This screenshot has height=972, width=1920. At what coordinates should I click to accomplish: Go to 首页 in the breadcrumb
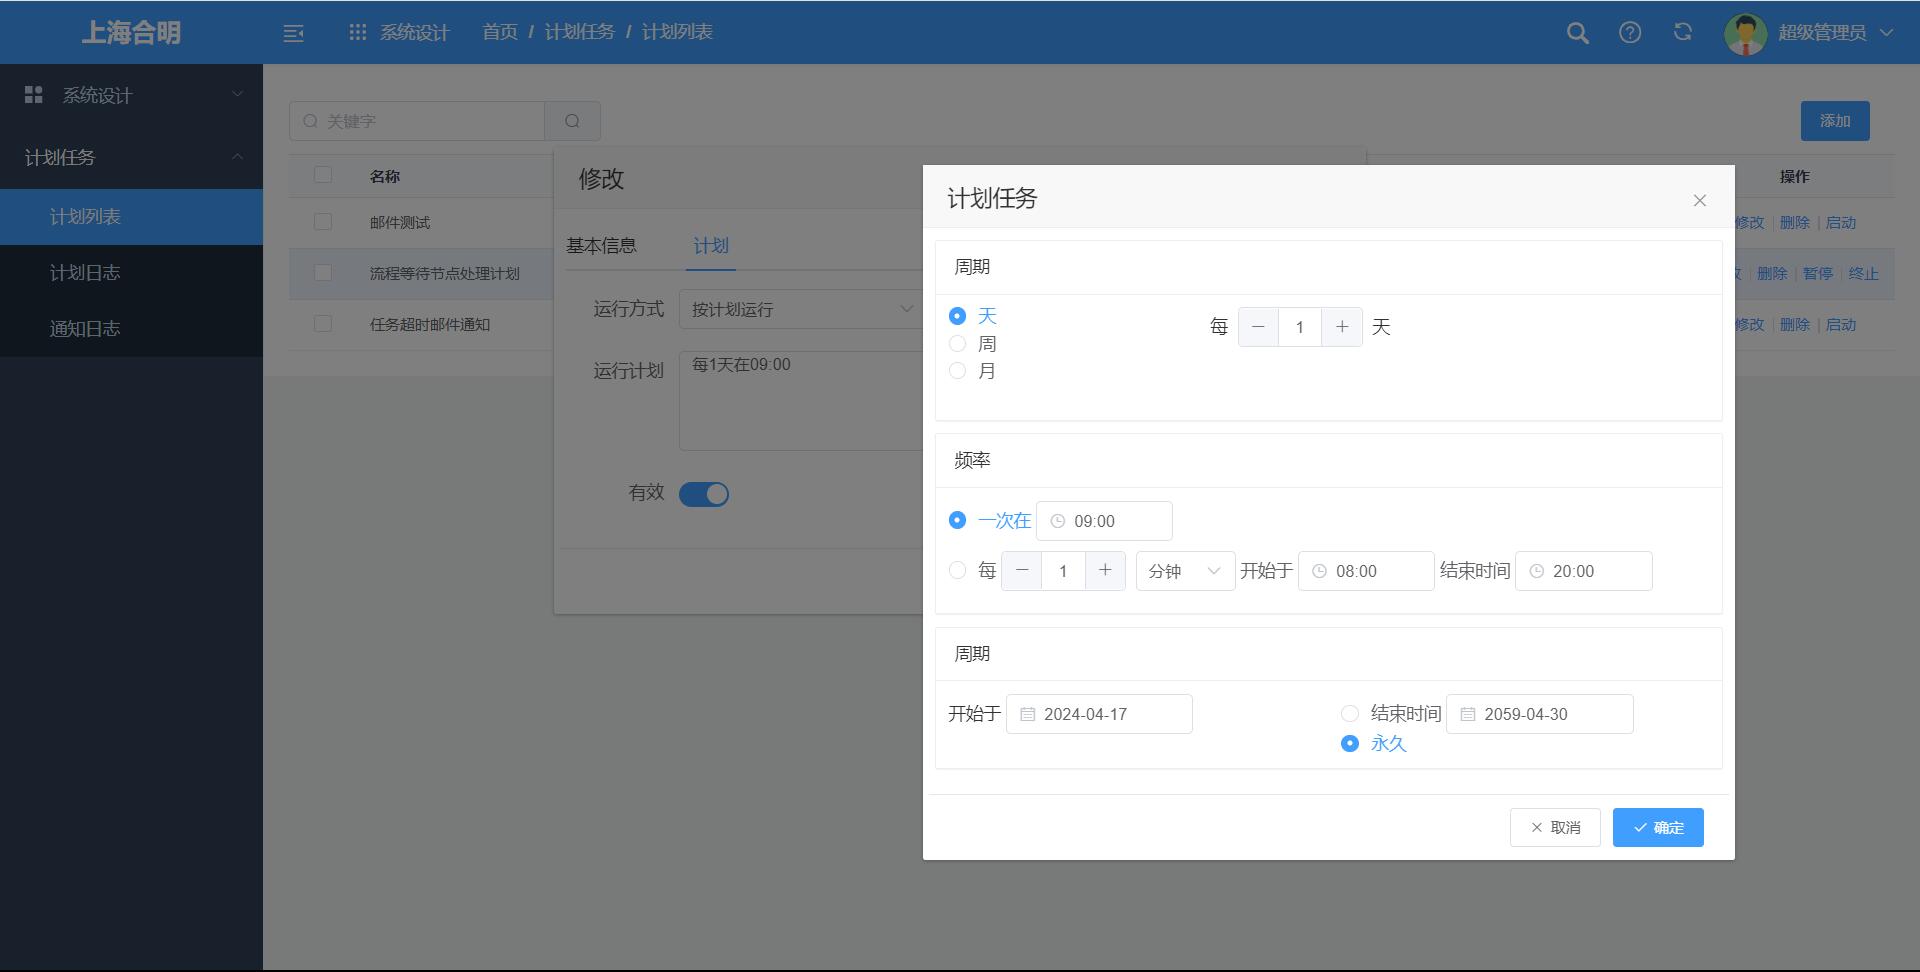tap(500, 33)
